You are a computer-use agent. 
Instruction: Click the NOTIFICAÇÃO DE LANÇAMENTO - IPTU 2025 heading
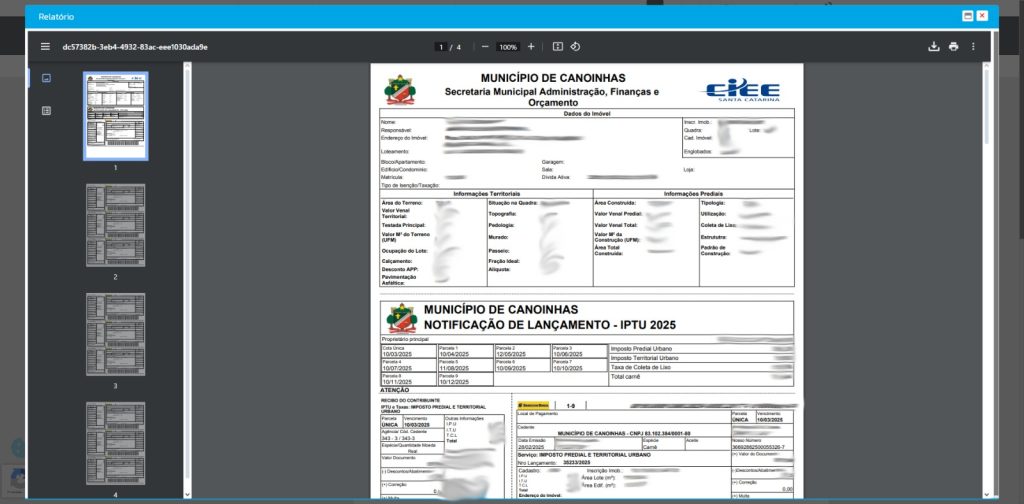[550, 324]
